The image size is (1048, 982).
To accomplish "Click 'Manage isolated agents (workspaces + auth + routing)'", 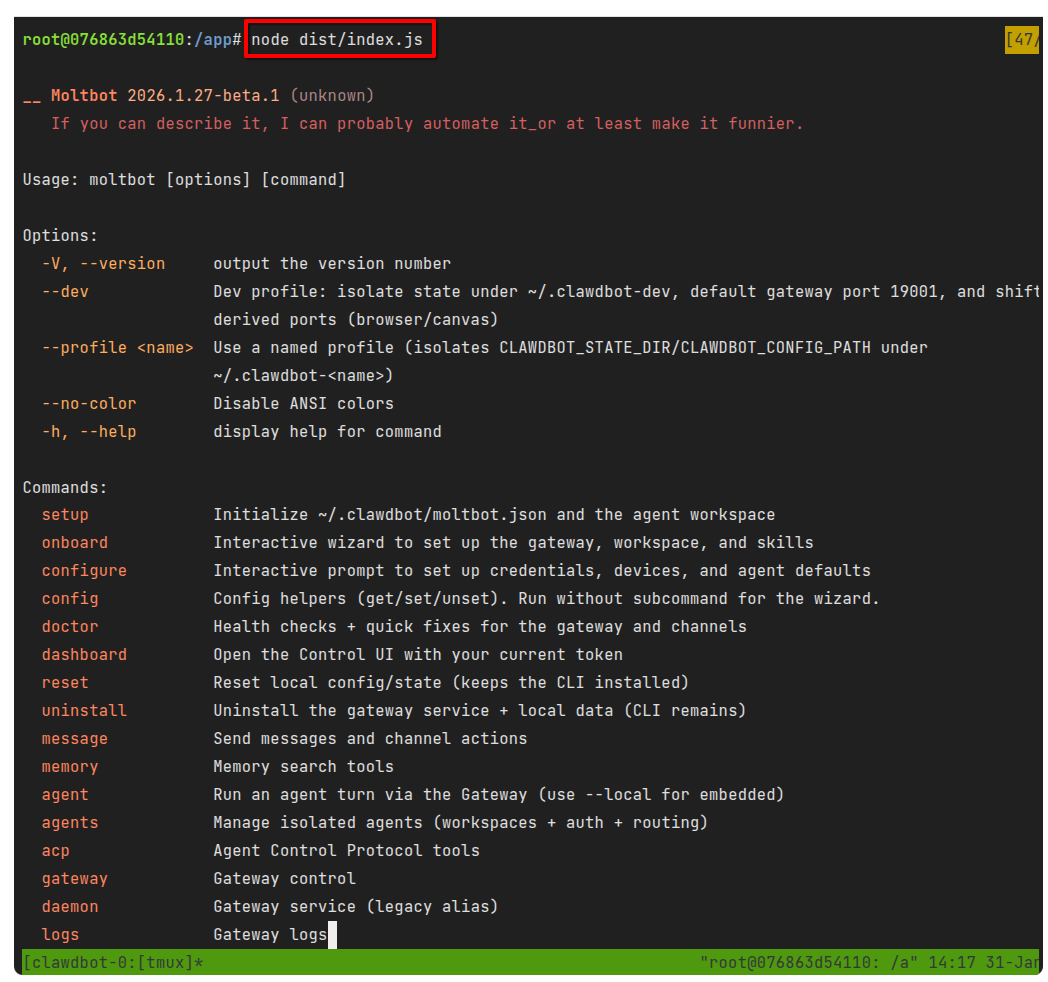I will [x=461, y=823].
